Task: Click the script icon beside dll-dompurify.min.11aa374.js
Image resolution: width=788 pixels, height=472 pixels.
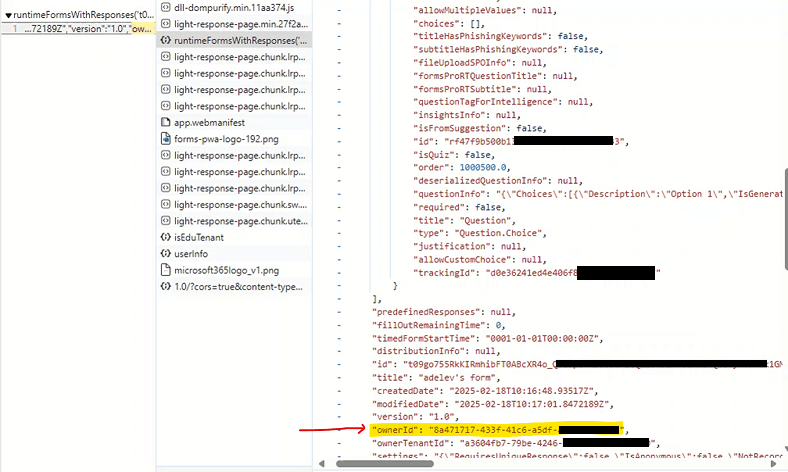Action: click(165, 8)
